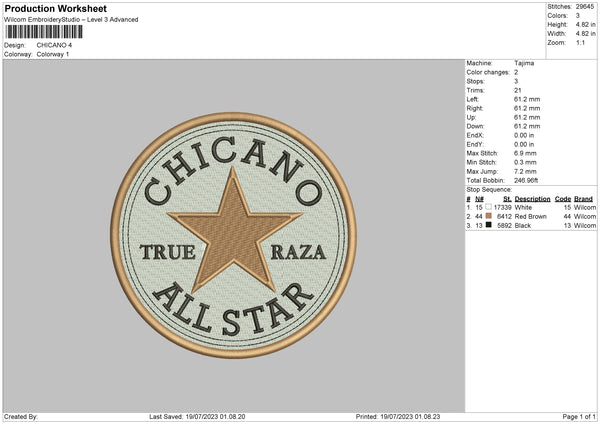Click the Max Jump value 7.2 mm
Viewport: 600px width, 424px height.
525,171
